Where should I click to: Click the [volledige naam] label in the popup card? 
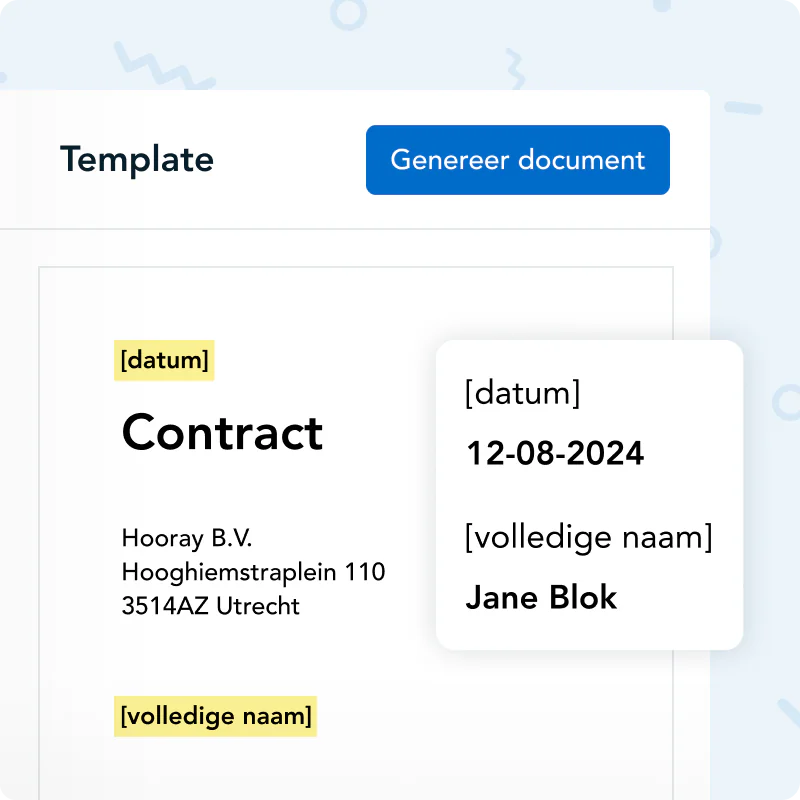[588, 538]
